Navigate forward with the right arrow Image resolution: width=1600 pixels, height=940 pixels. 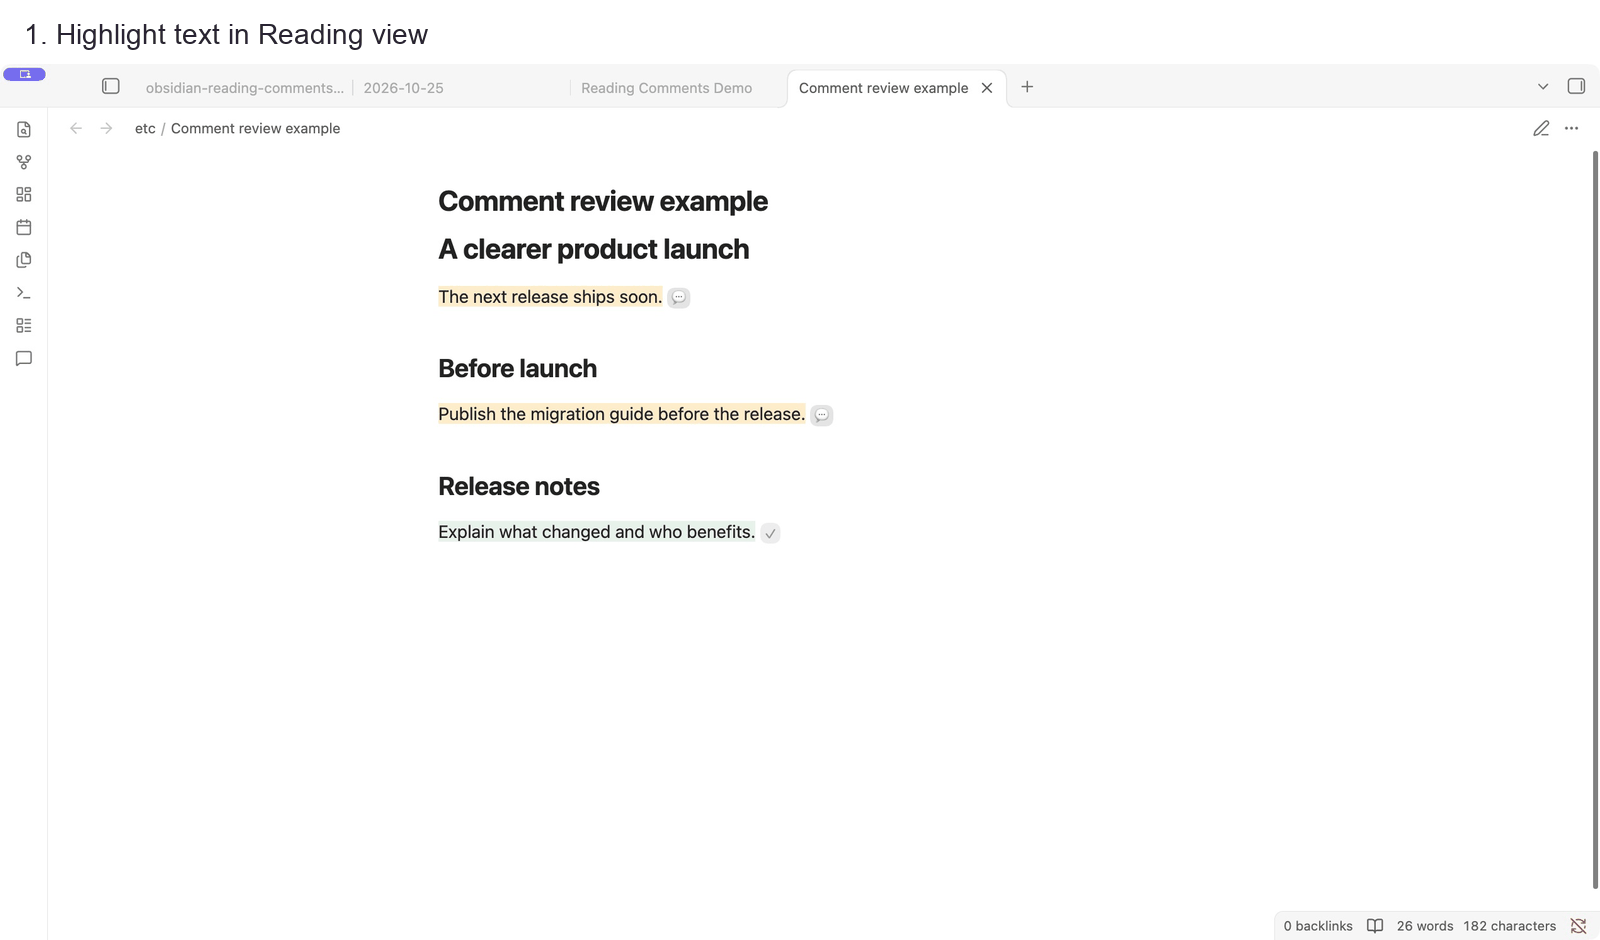(106, 128)
